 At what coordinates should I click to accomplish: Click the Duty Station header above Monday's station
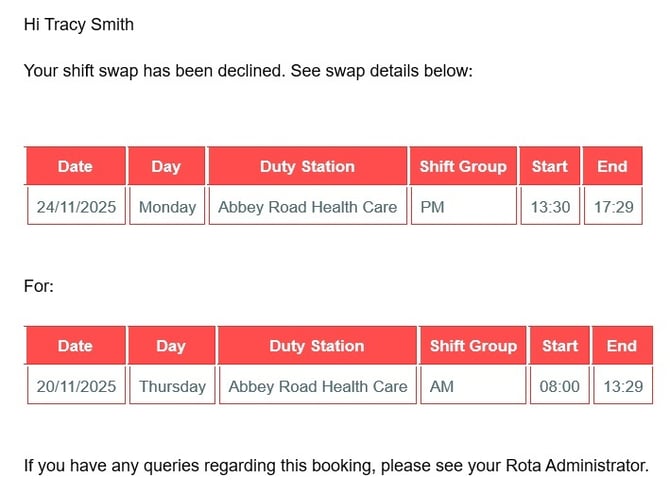coord(307,166)
